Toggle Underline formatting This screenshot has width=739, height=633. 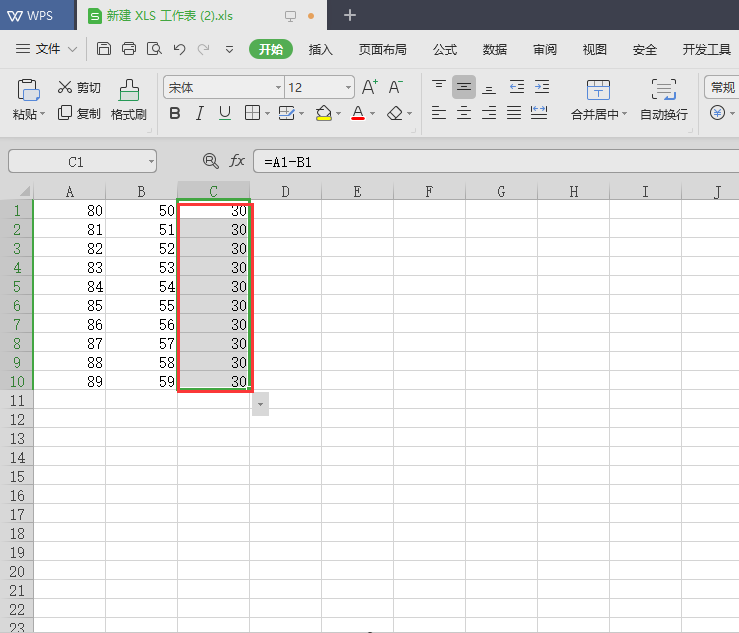tap(225, 113)
